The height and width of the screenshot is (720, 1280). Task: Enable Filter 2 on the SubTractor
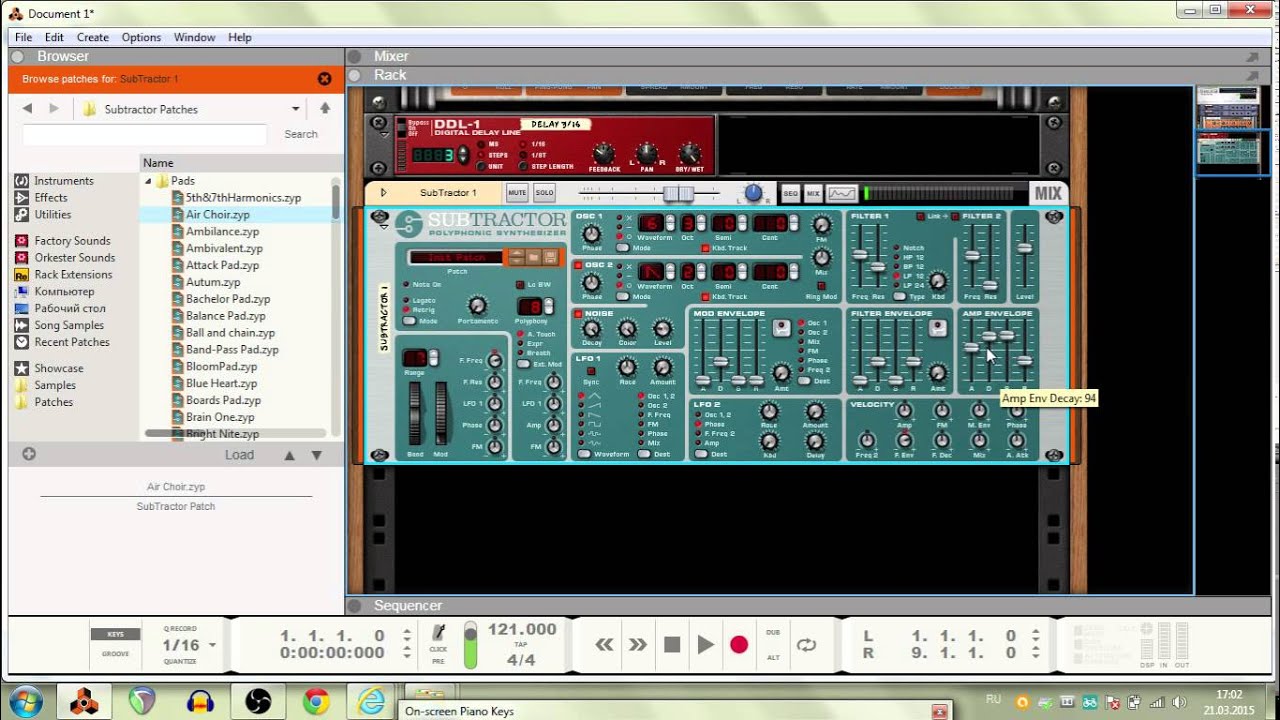pos(955,216)
